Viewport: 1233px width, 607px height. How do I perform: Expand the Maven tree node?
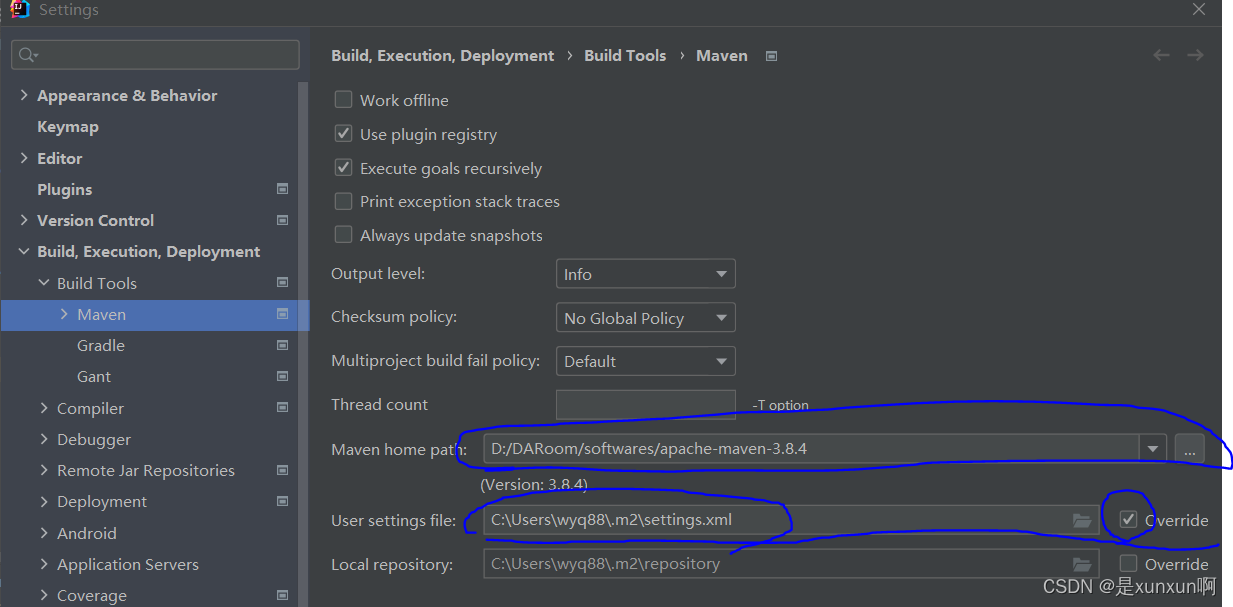[64, 314]
